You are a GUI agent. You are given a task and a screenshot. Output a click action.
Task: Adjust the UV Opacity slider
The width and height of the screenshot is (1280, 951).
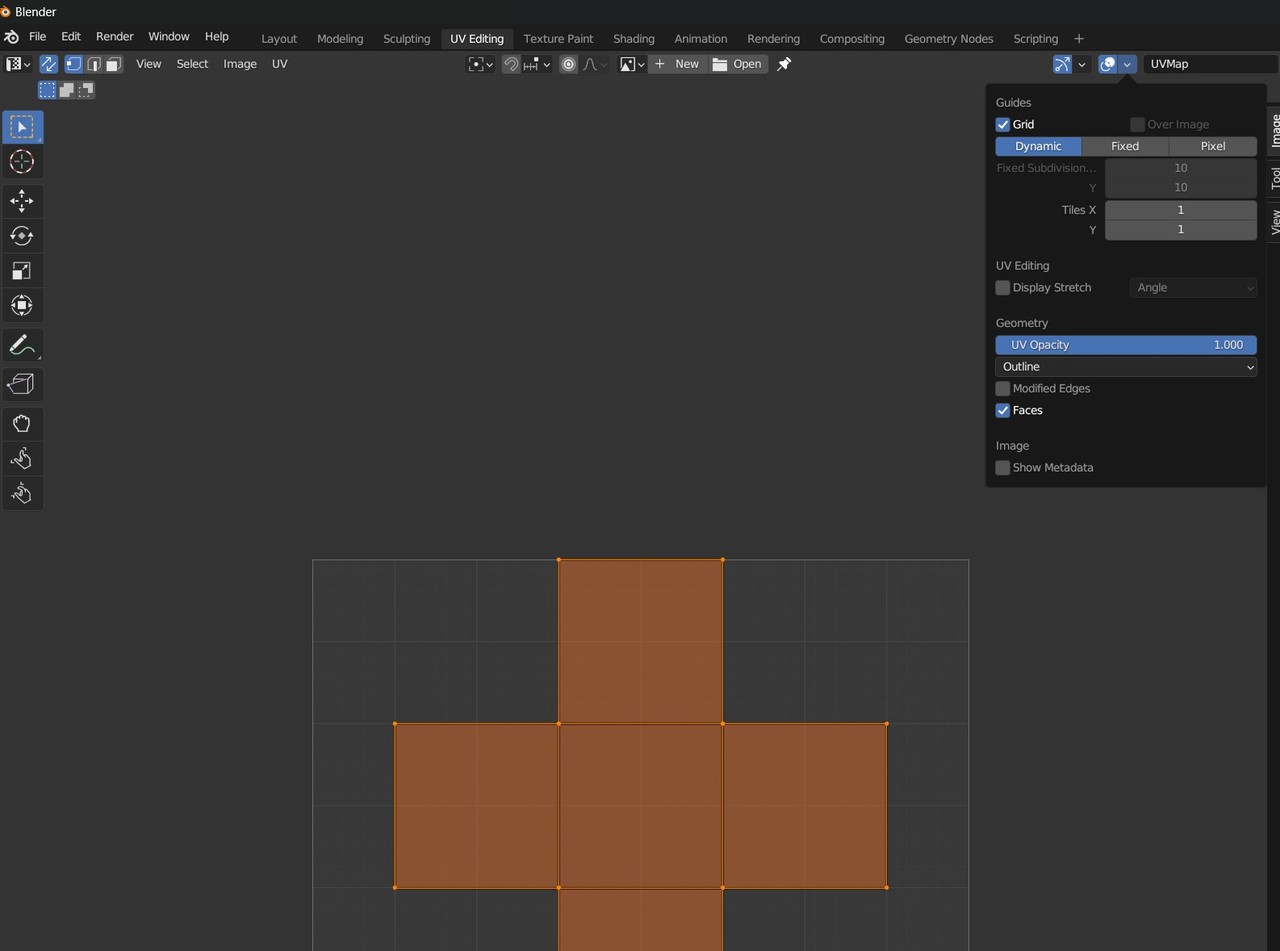(1126, 345)
